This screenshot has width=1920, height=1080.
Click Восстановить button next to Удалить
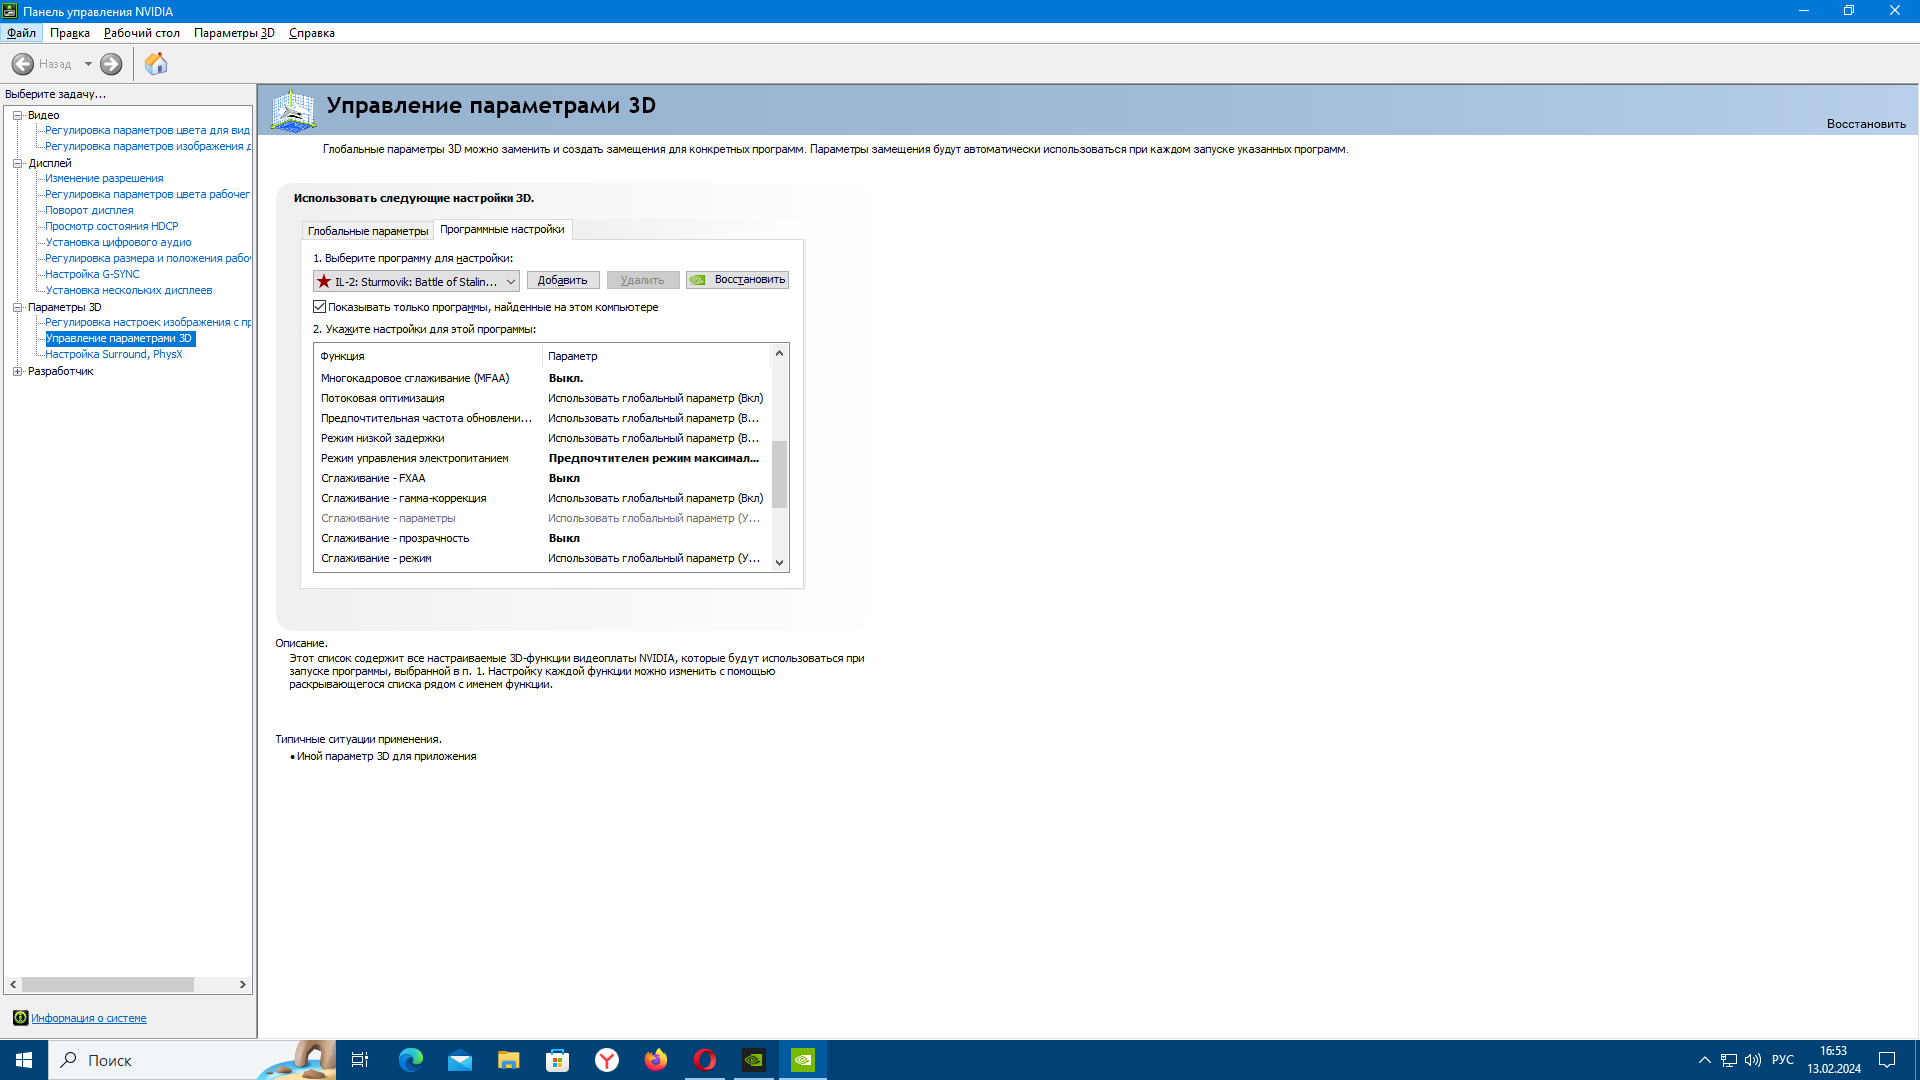tap(738, 280)
